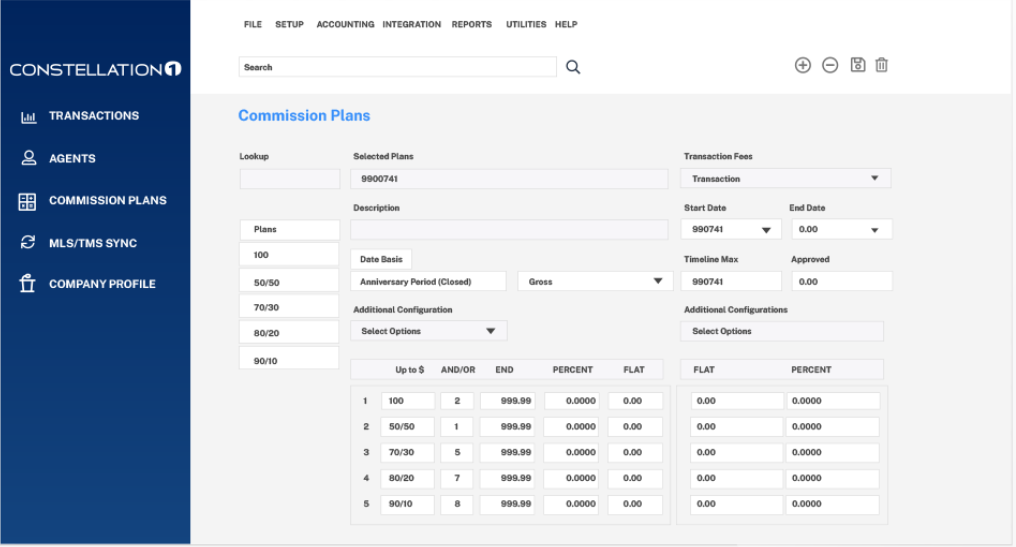Click the Selected Plans field 9900741
This screenshot has height=547, width=1016.
tap(509, 179)
